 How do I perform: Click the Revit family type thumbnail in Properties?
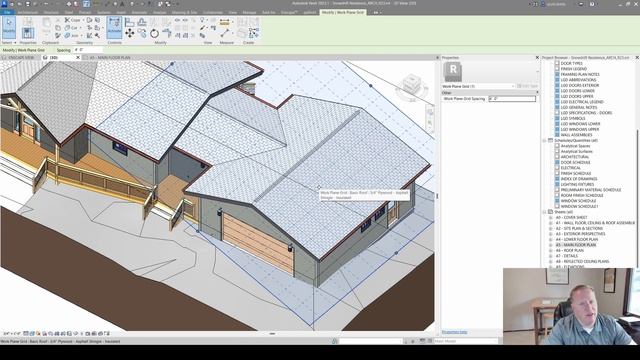[453, 71]
